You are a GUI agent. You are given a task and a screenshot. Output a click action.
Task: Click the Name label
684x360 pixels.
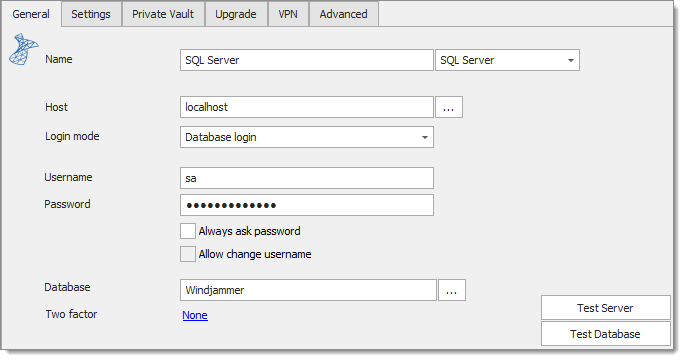59,59
